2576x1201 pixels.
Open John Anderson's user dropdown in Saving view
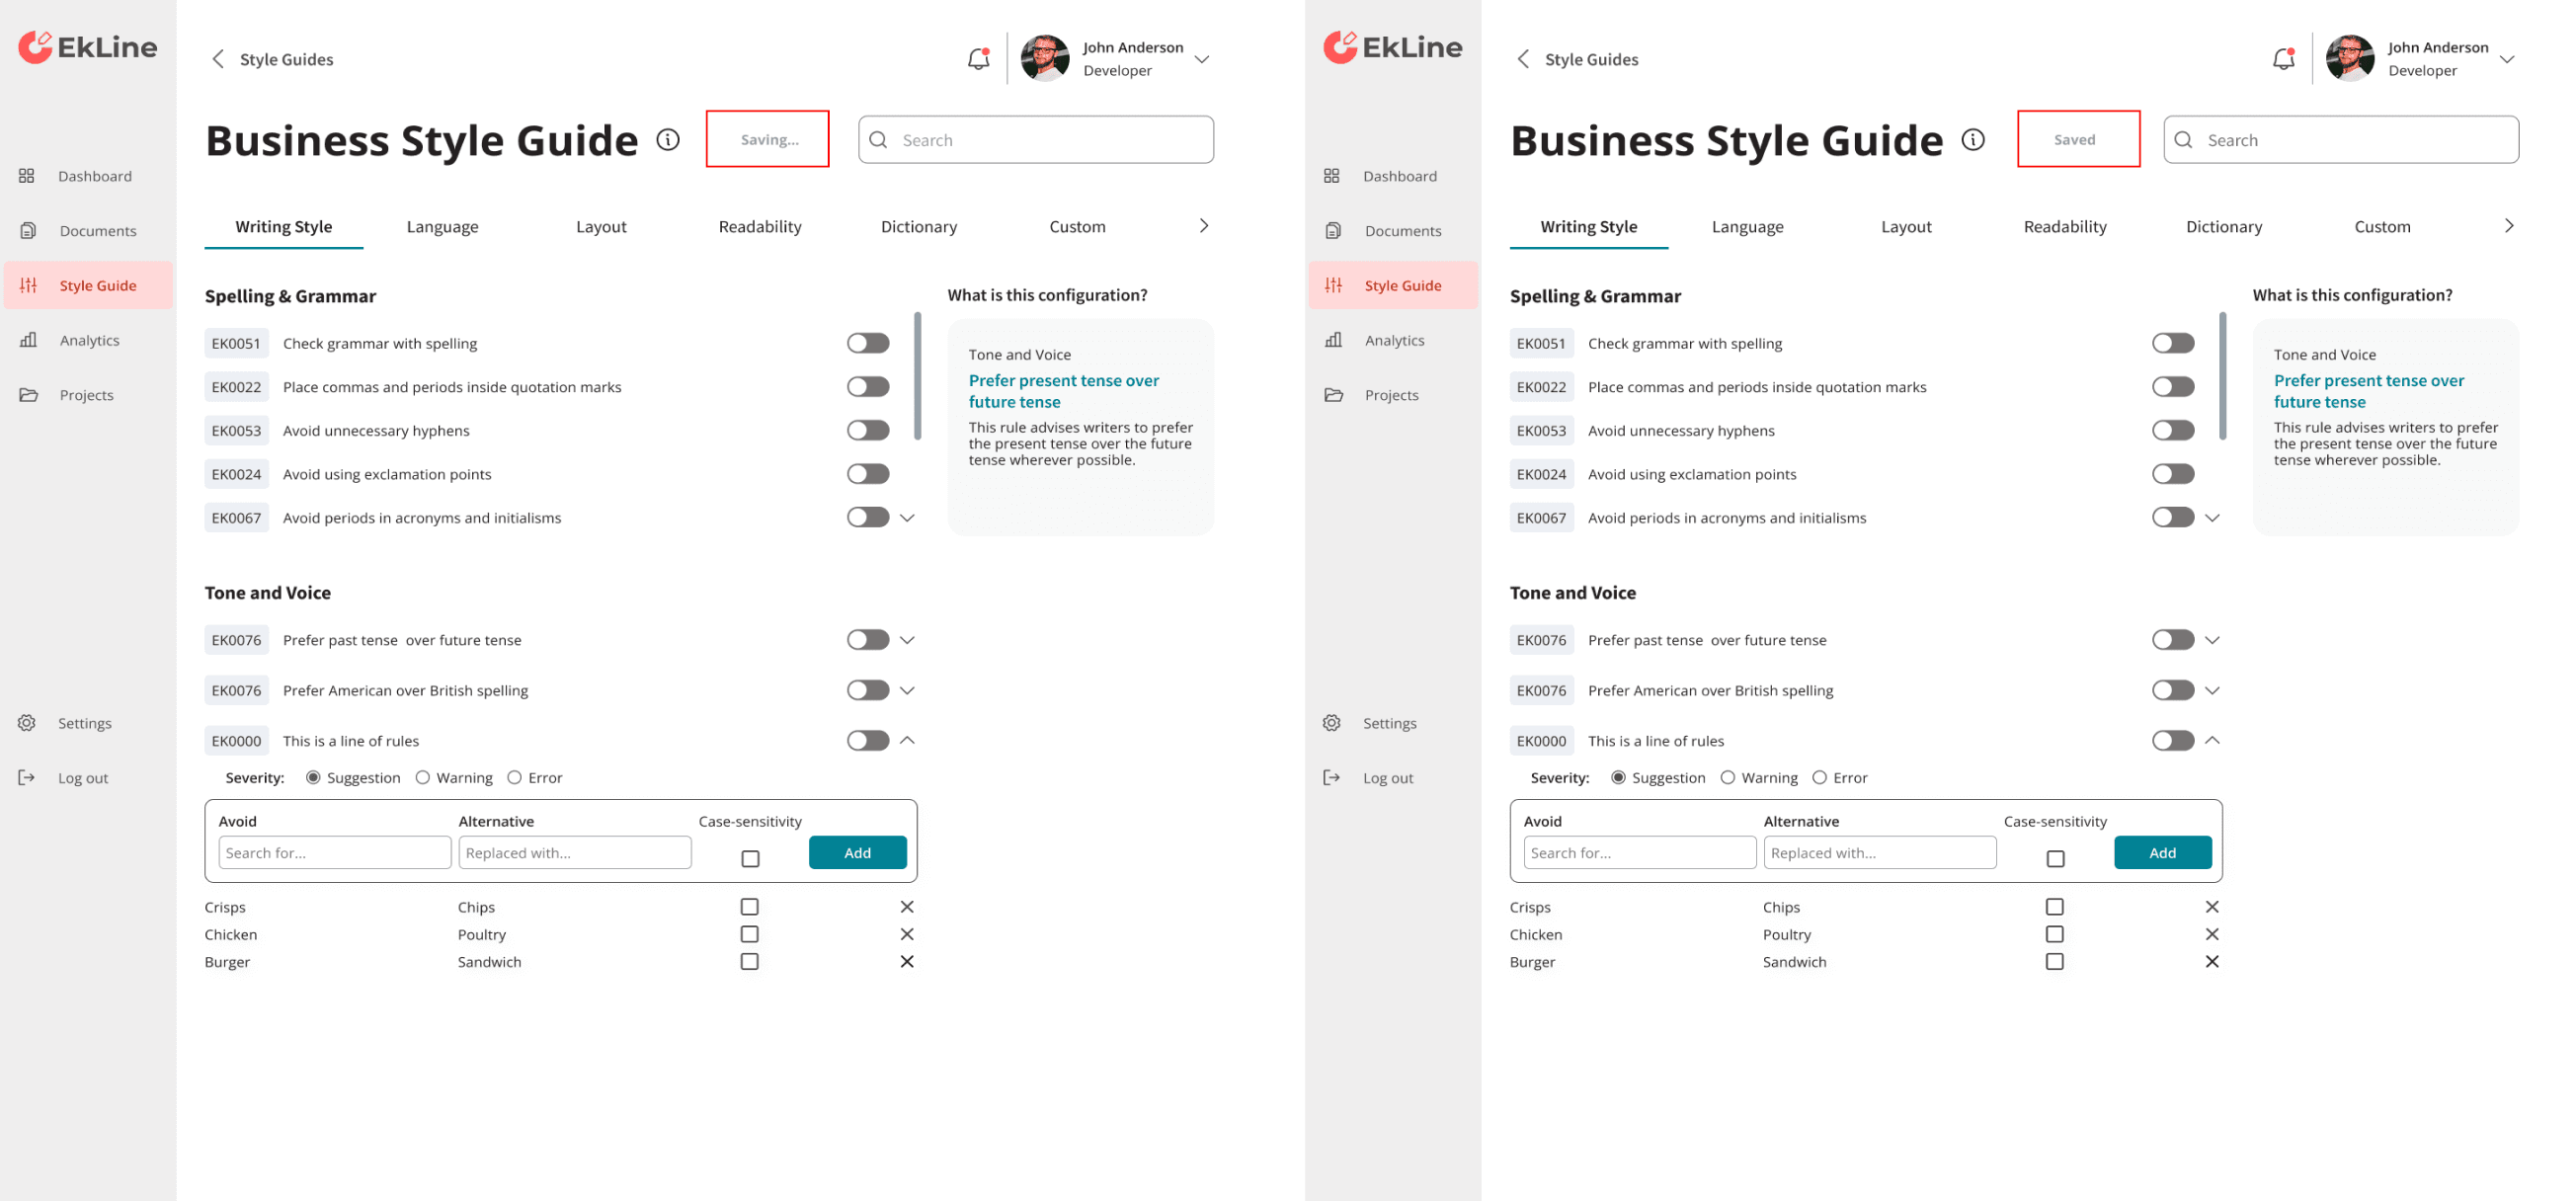point(1202,59)
